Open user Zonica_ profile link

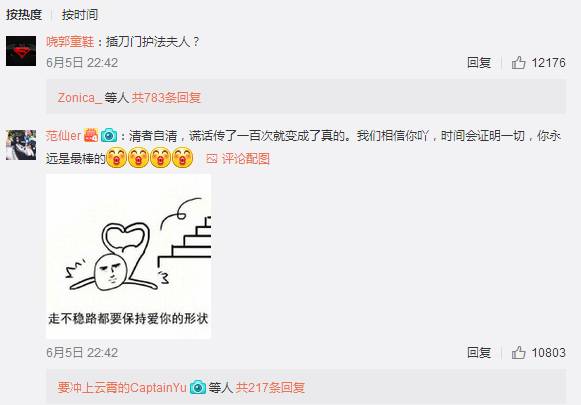click(x=80, y=98)
